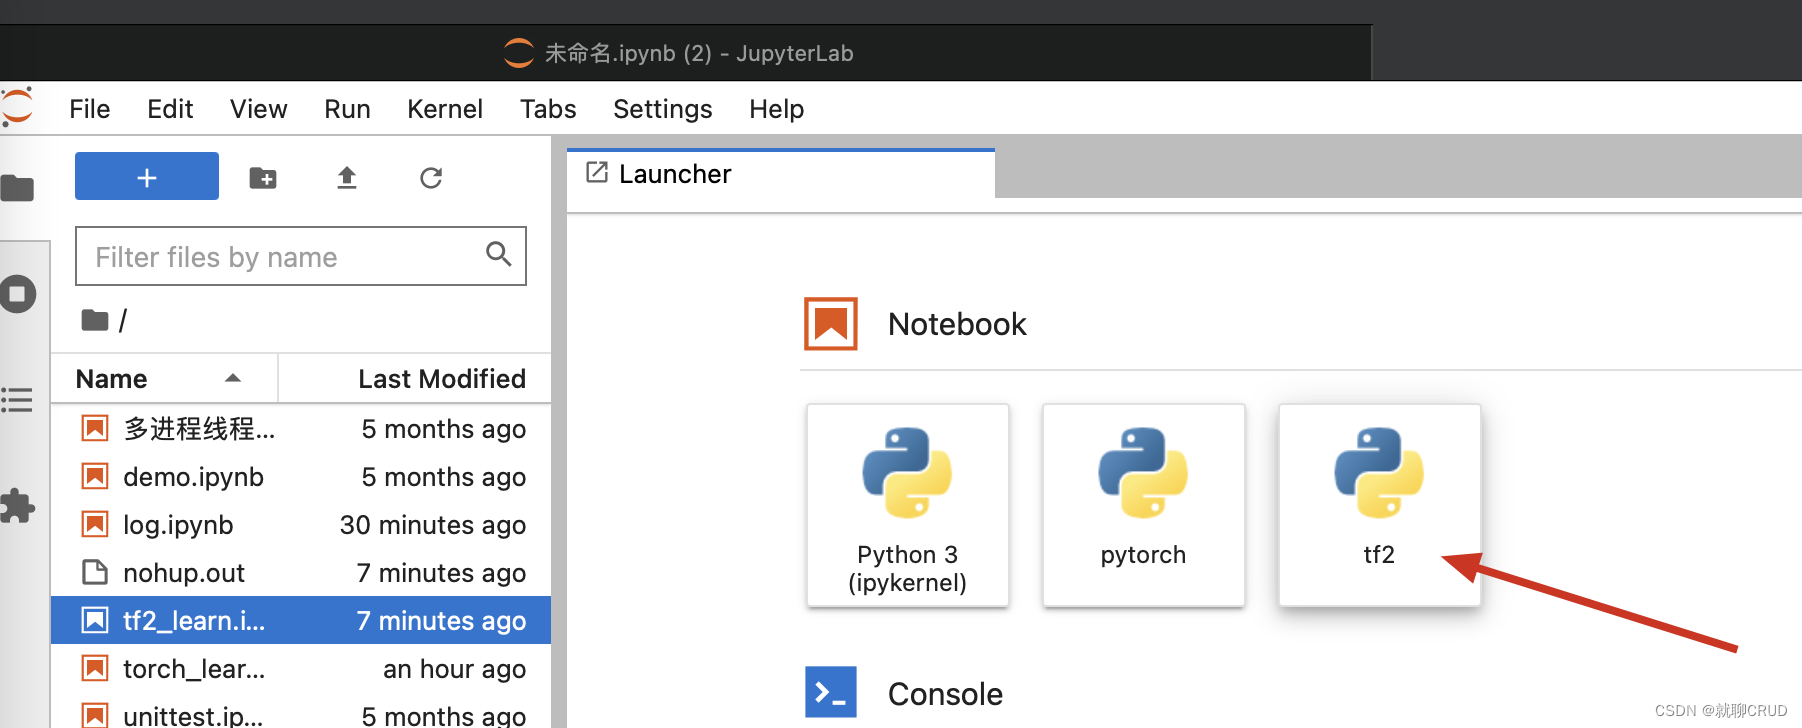Open the Help menu
The image size is (1802, 728).
pyautogui.click(x=777, y=109)
